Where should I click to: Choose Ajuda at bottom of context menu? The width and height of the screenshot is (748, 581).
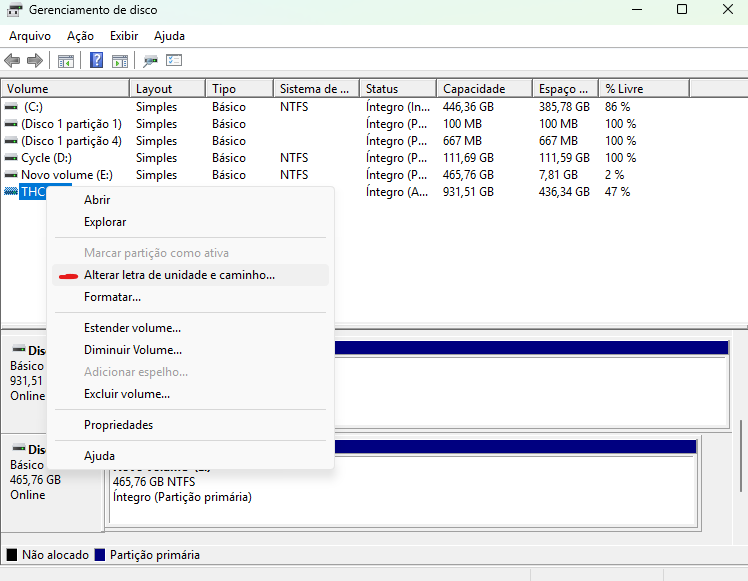click(190, 456)
